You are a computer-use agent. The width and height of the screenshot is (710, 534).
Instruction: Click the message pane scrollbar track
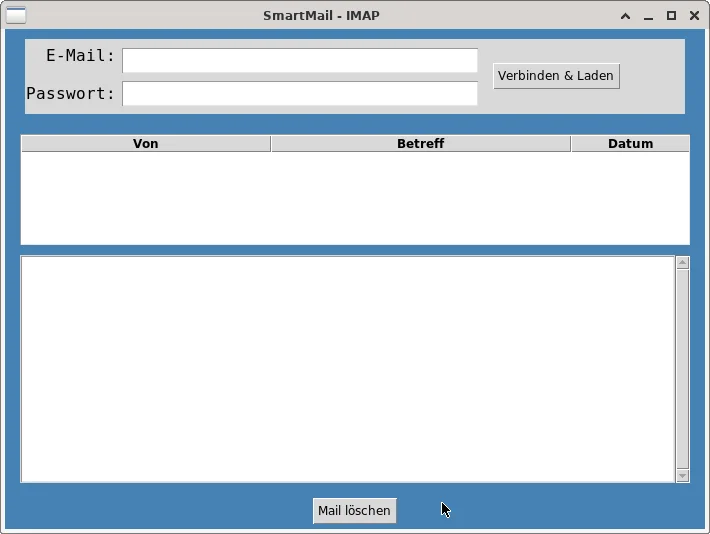(682, 369)
